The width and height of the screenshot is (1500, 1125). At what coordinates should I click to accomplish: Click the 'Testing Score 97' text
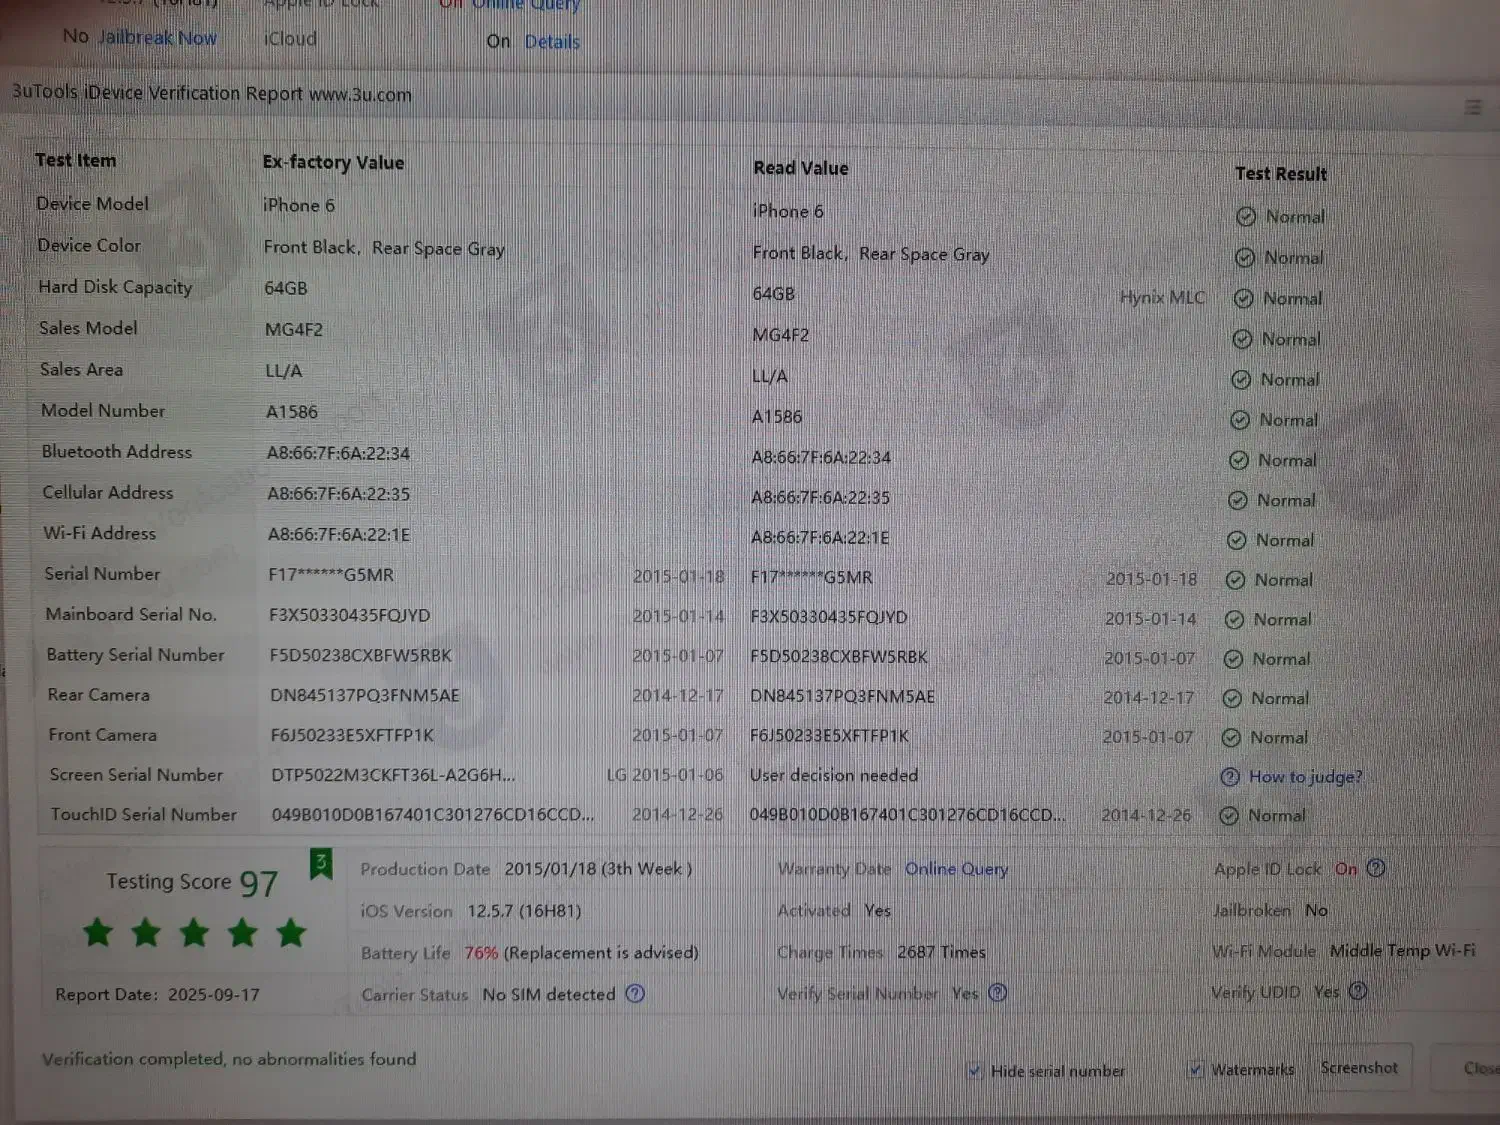click(x=193, y=882)
